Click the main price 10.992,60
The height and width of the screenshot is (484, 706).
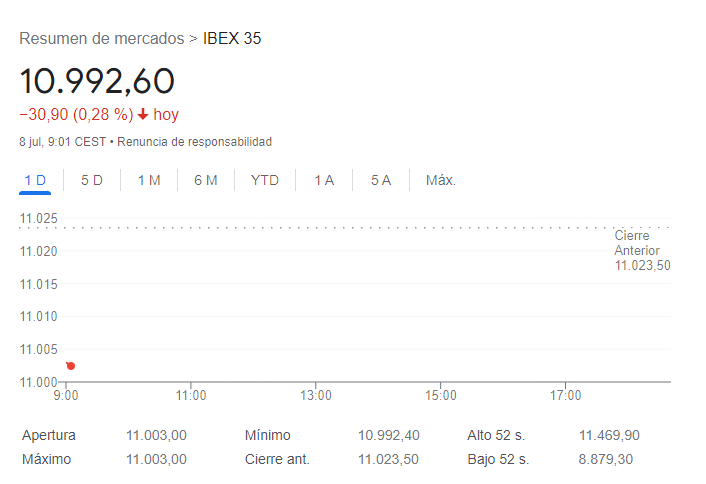click(x=97, y=81)
